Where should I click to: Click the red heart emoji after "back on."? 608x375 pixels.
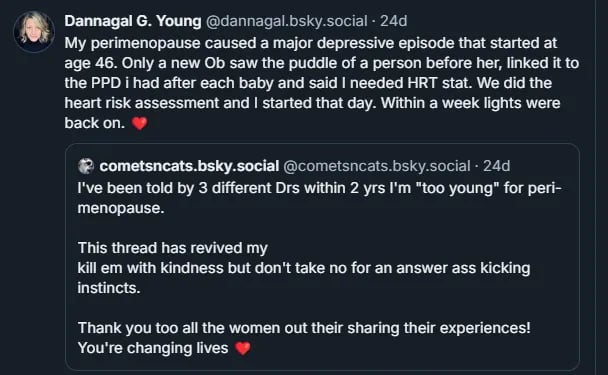(x=140, y=123)
